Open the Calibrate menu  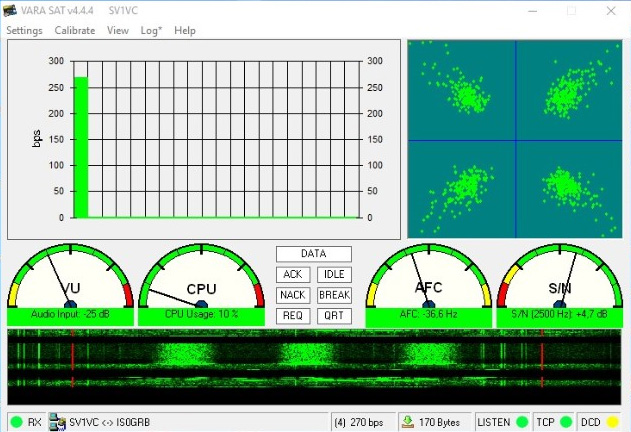click(75, 31)
